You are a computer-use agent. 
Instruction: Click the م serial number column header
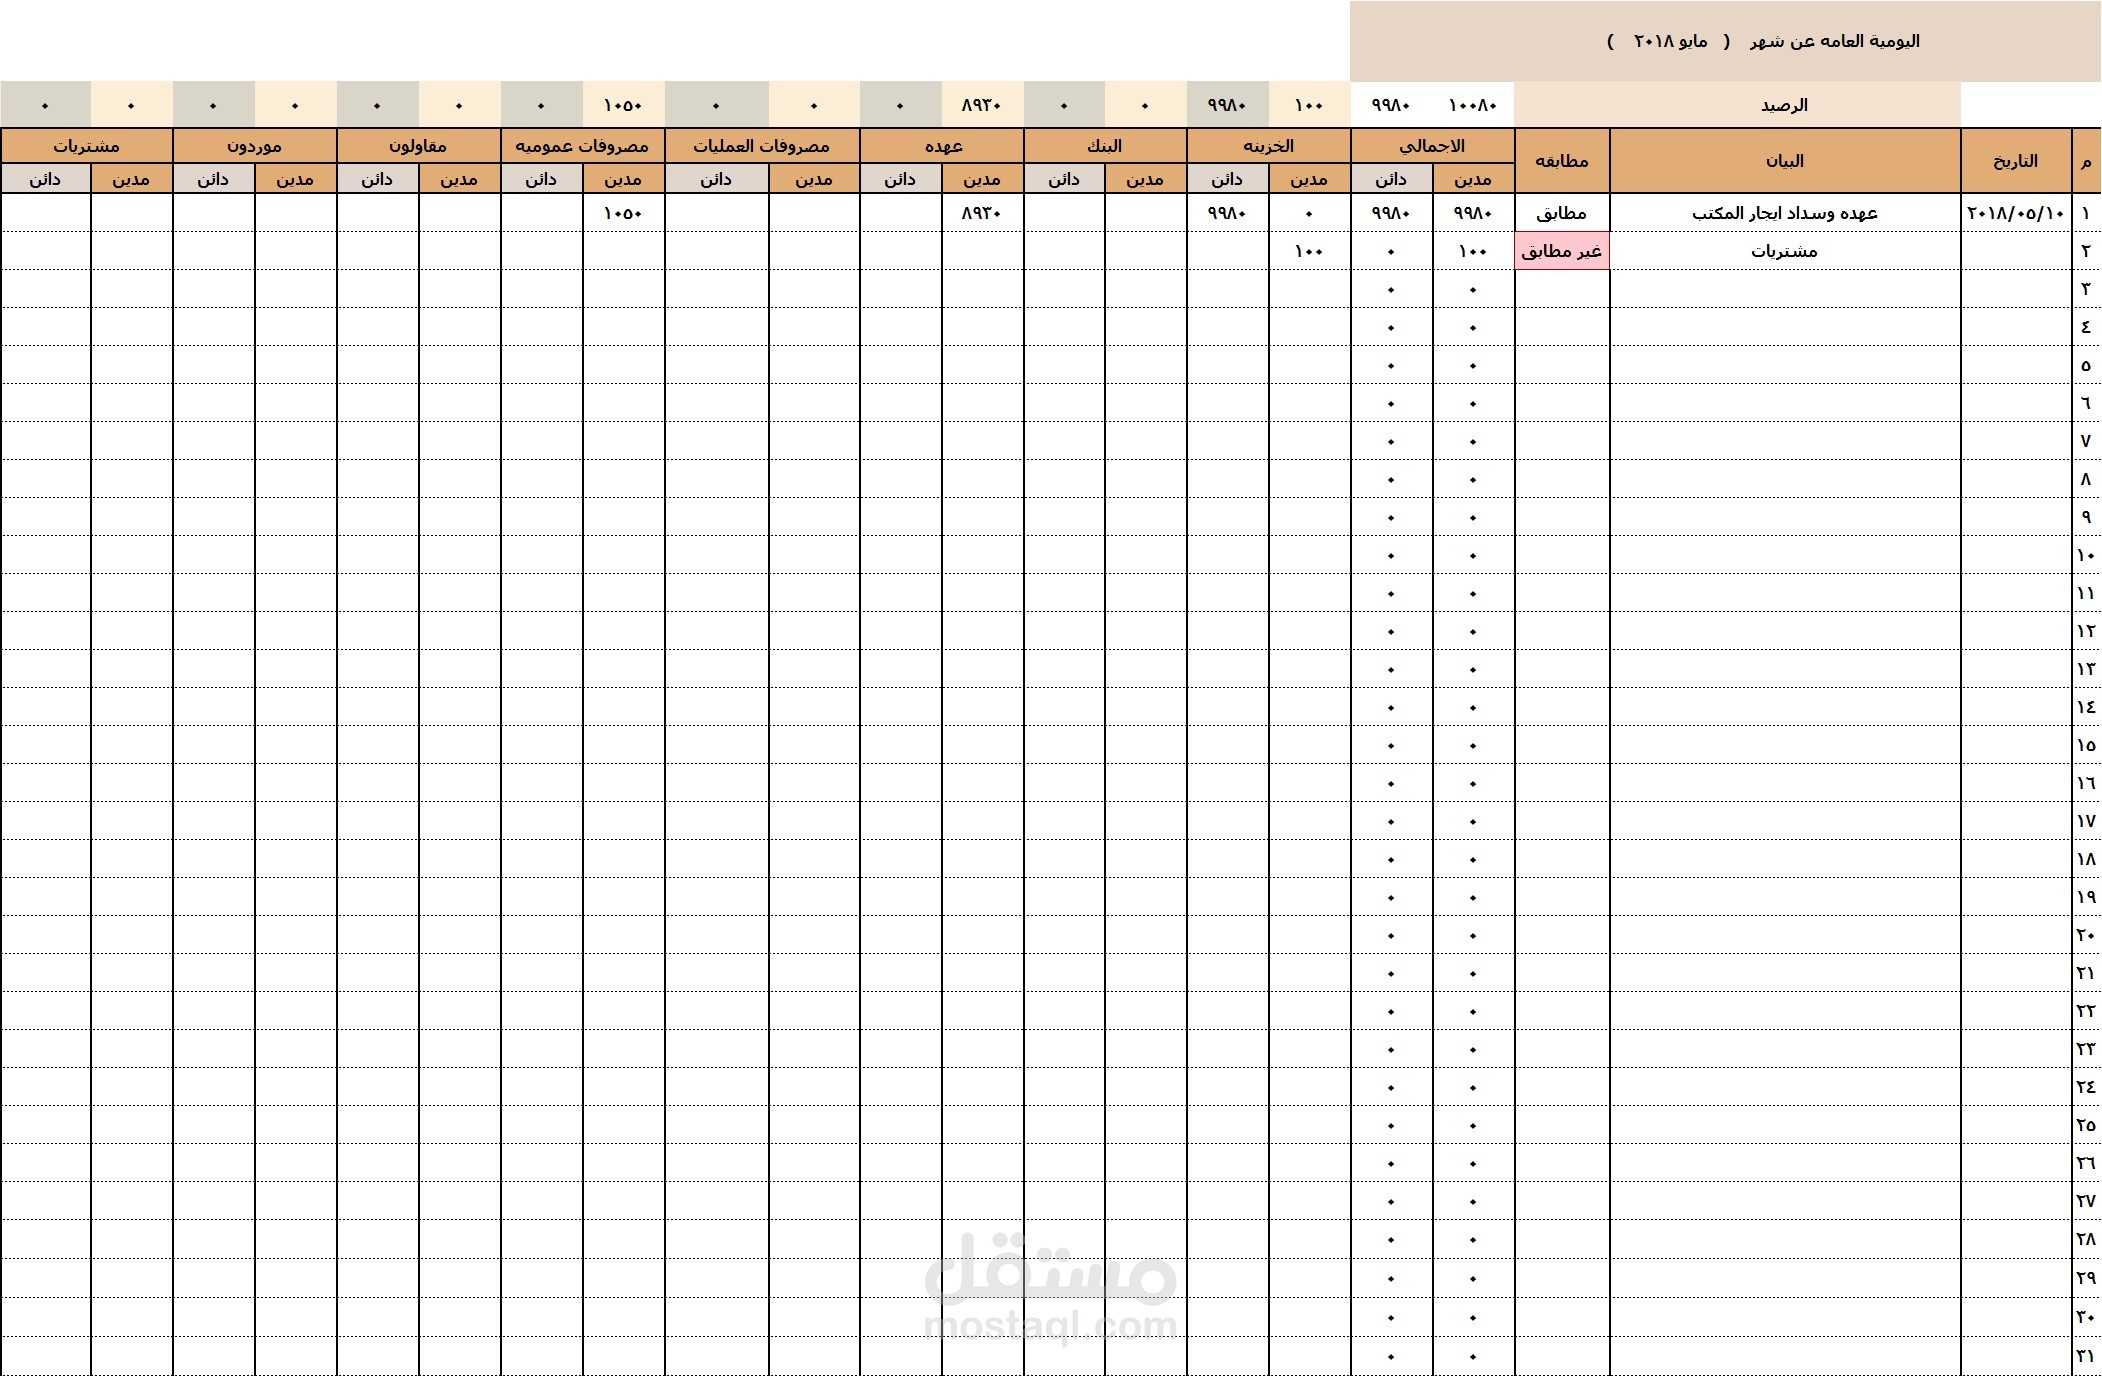2086,161
